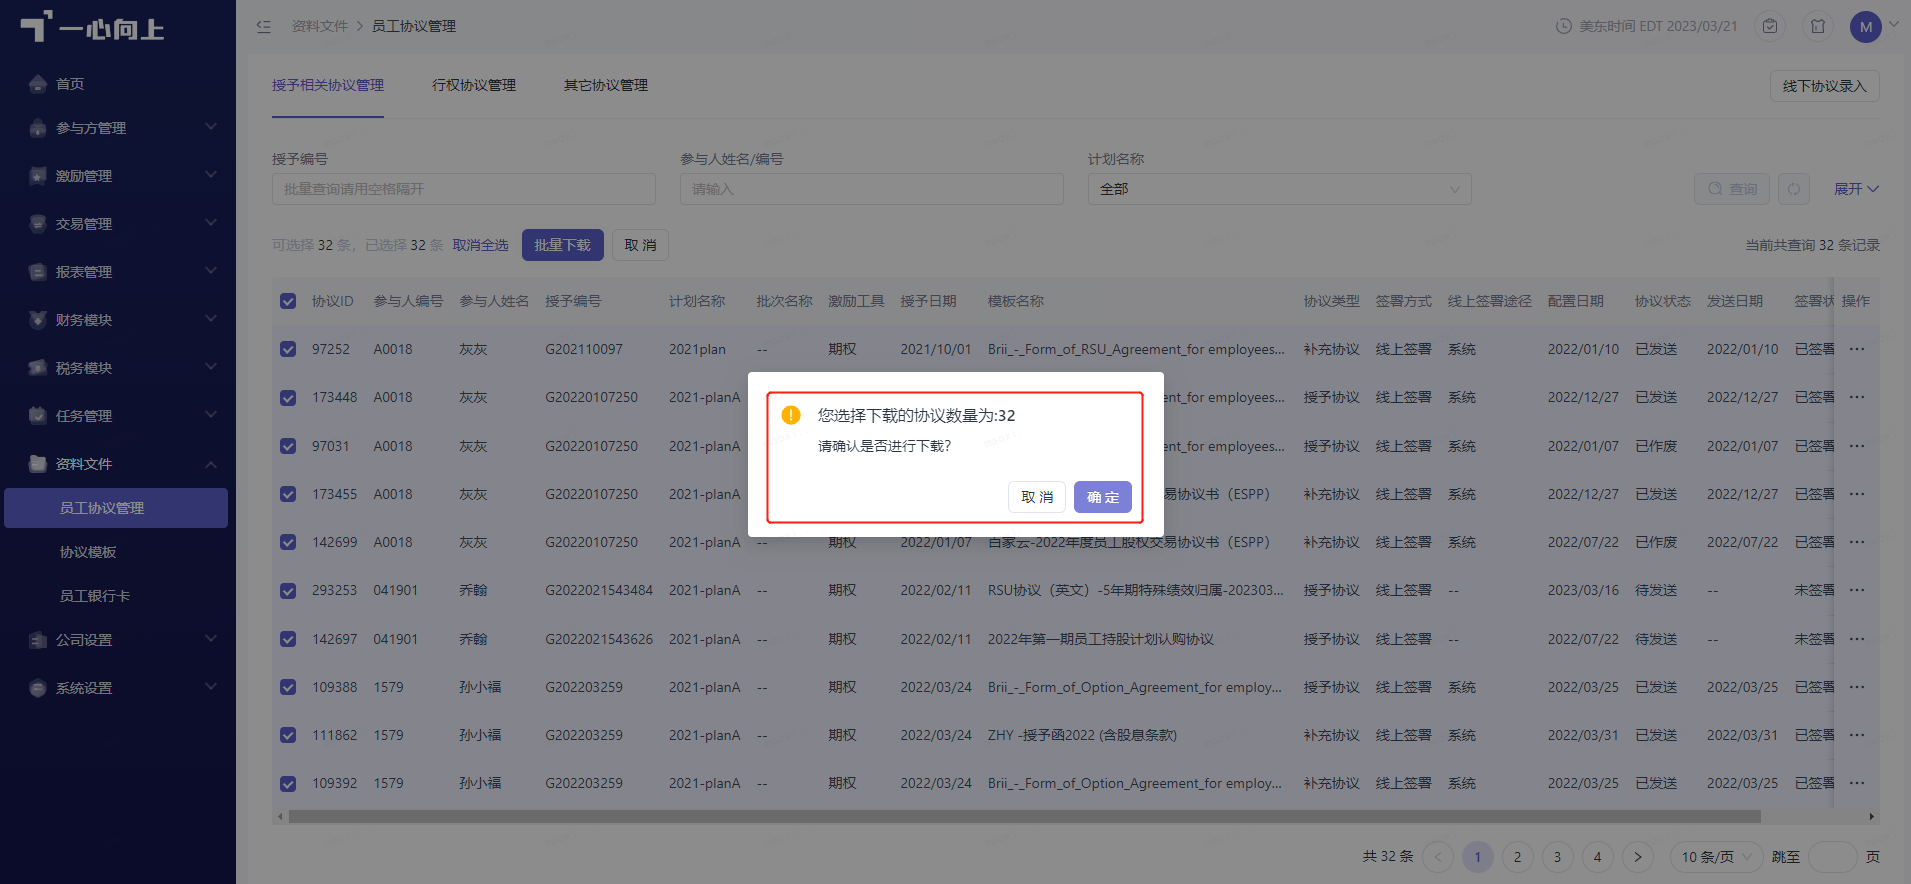Click 资料文件 folder icon
This screenshot has width=1911, height=884.
[x=38, y=464]
